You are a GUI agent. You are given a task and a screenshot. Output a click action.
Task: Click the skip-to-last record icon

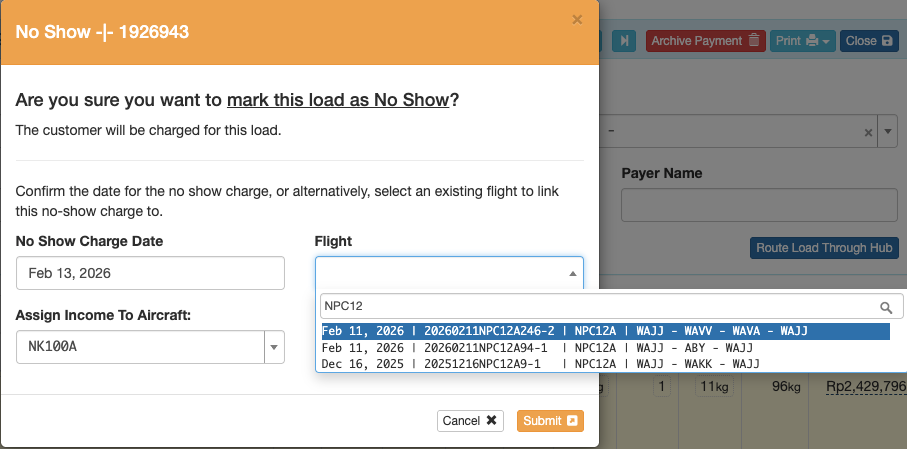624,41
